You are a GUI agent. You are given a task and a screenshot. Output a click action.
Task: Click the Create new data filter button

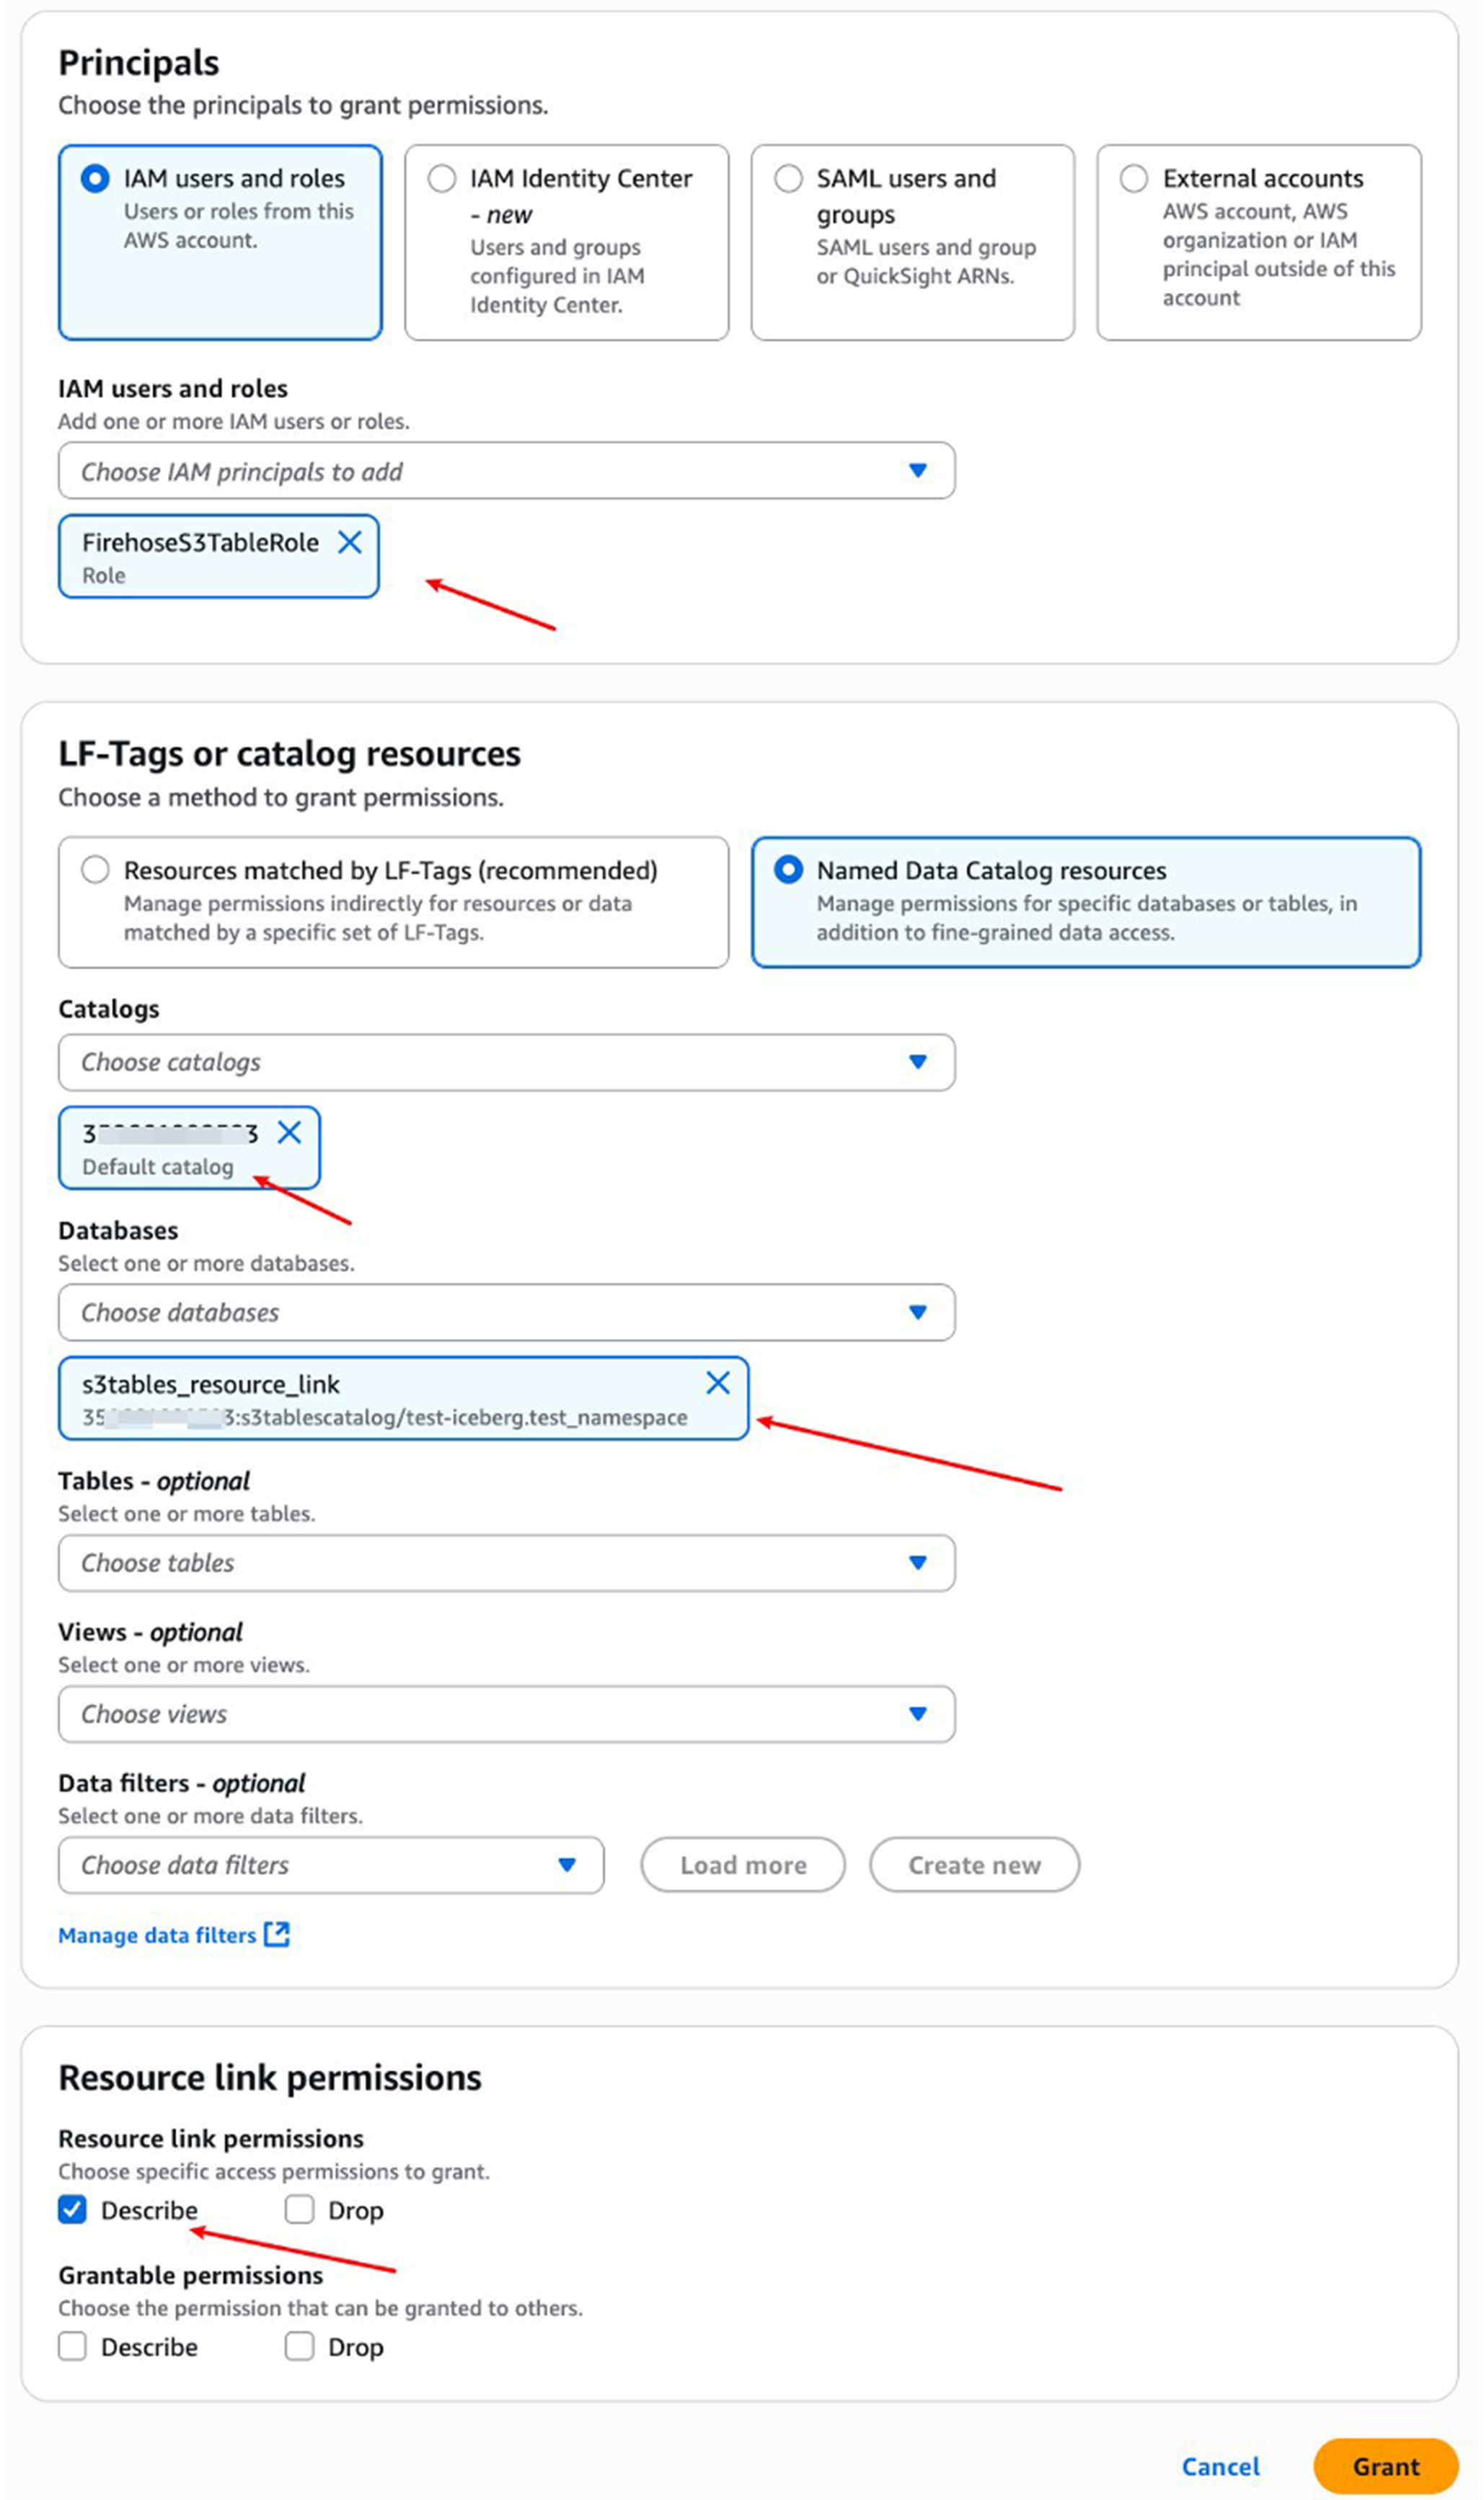click(x=974, y=1865)
